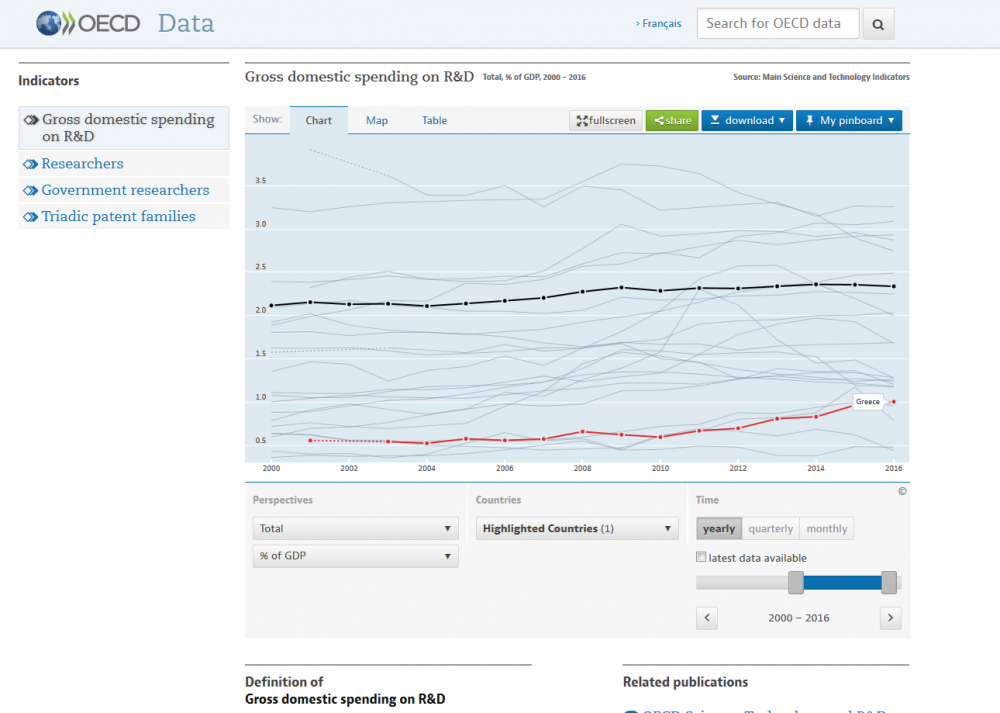Select the yearly frequency option
Viewport: 1000px width, 713px height.
coord(719,529)
